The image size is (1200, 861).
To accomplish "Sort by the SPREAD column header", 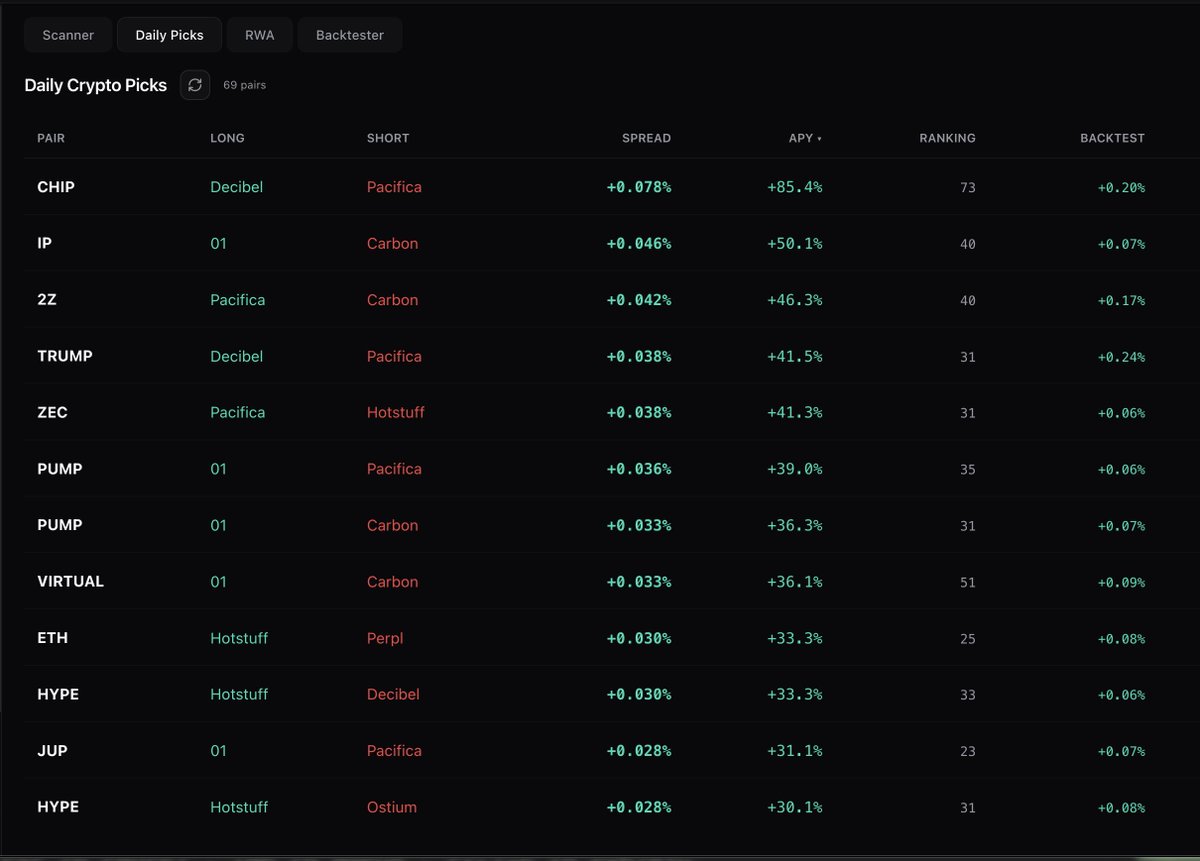I will 646,138.
